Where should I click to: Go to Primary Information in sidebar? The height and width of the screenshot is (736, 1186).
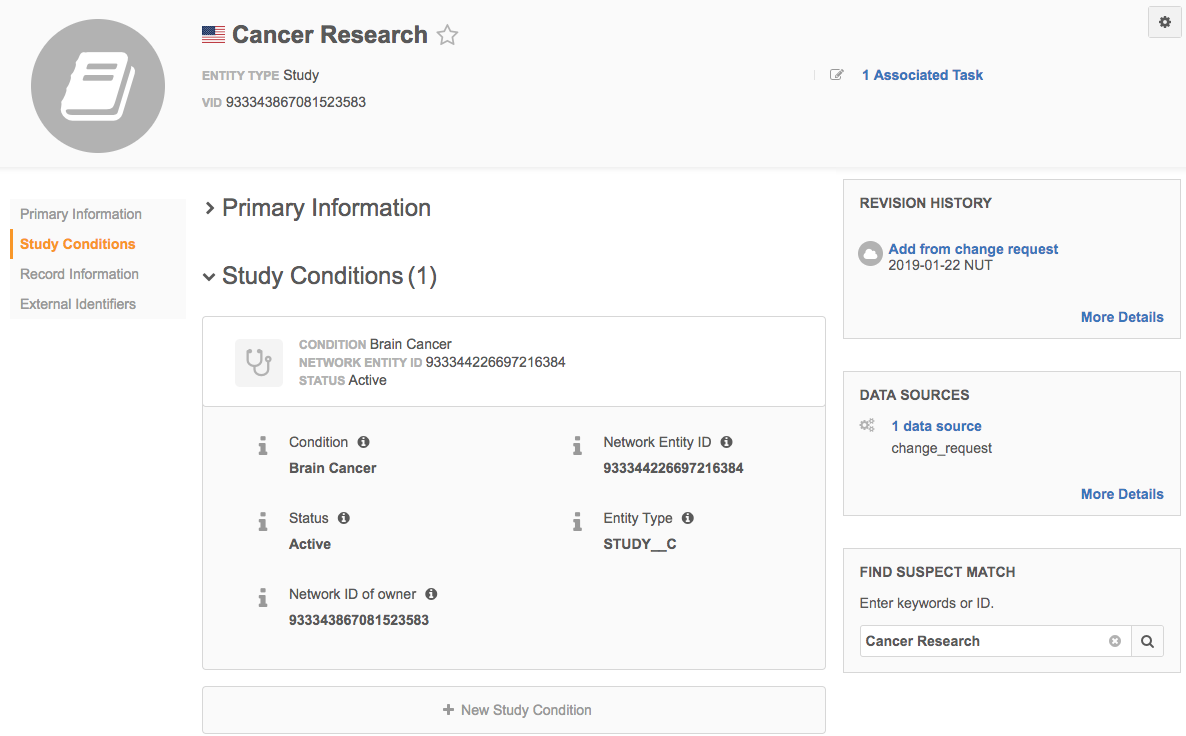coord(81,214)
